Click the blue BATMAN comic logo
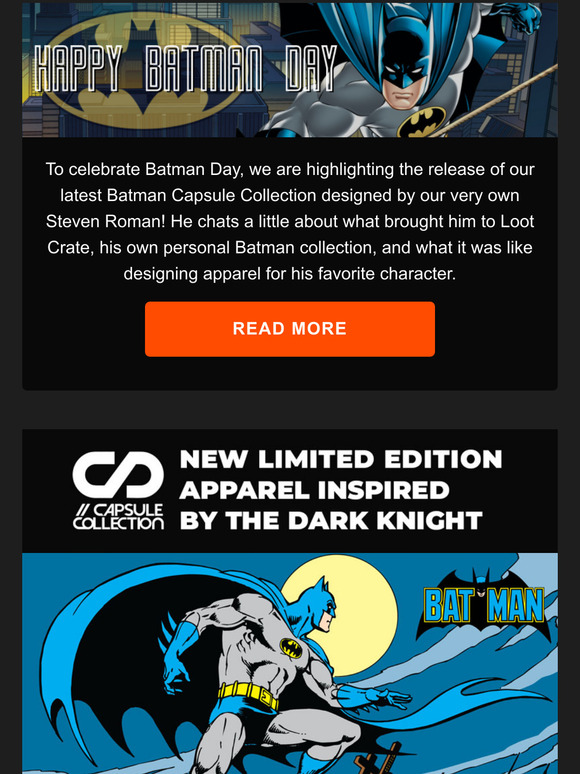Screen dimensions: 580x774 click(x=483, y=605)
